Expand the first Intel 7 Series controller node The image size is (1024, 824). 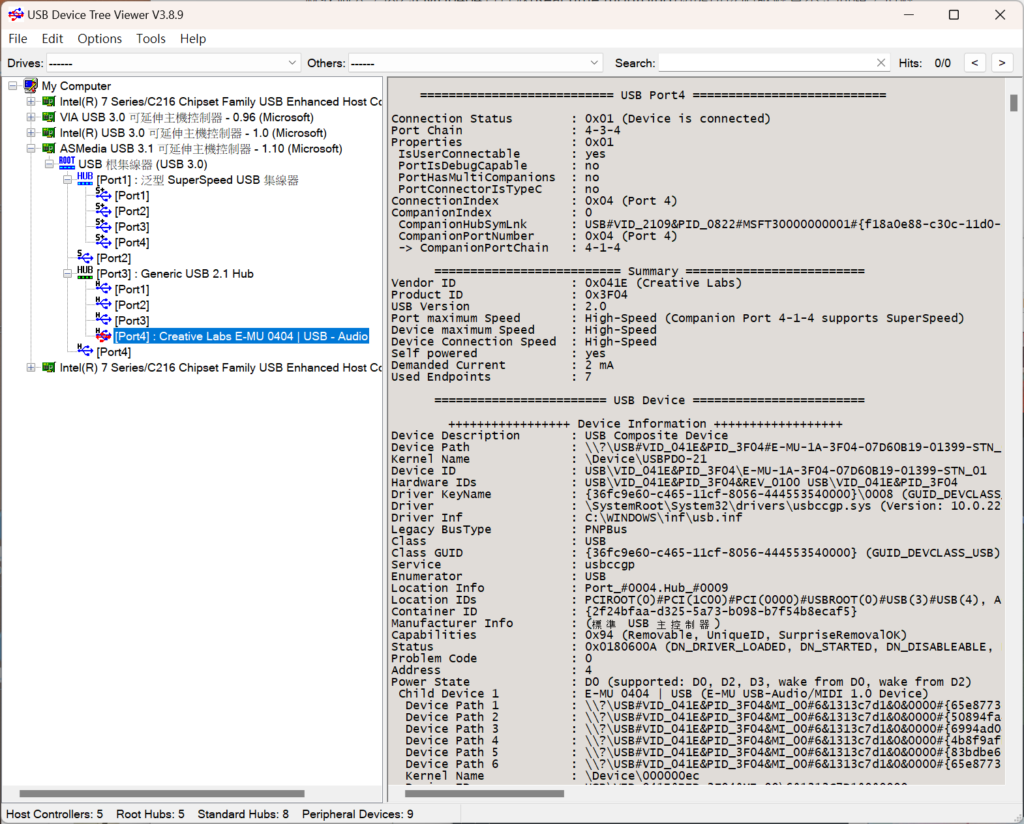pos(31,101)
